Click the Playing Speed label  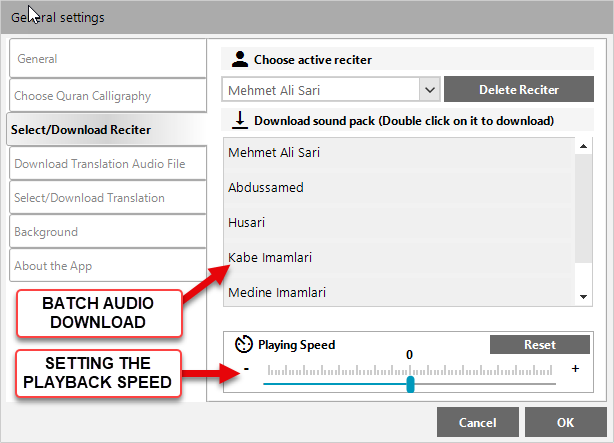click(x=296, y=345)
